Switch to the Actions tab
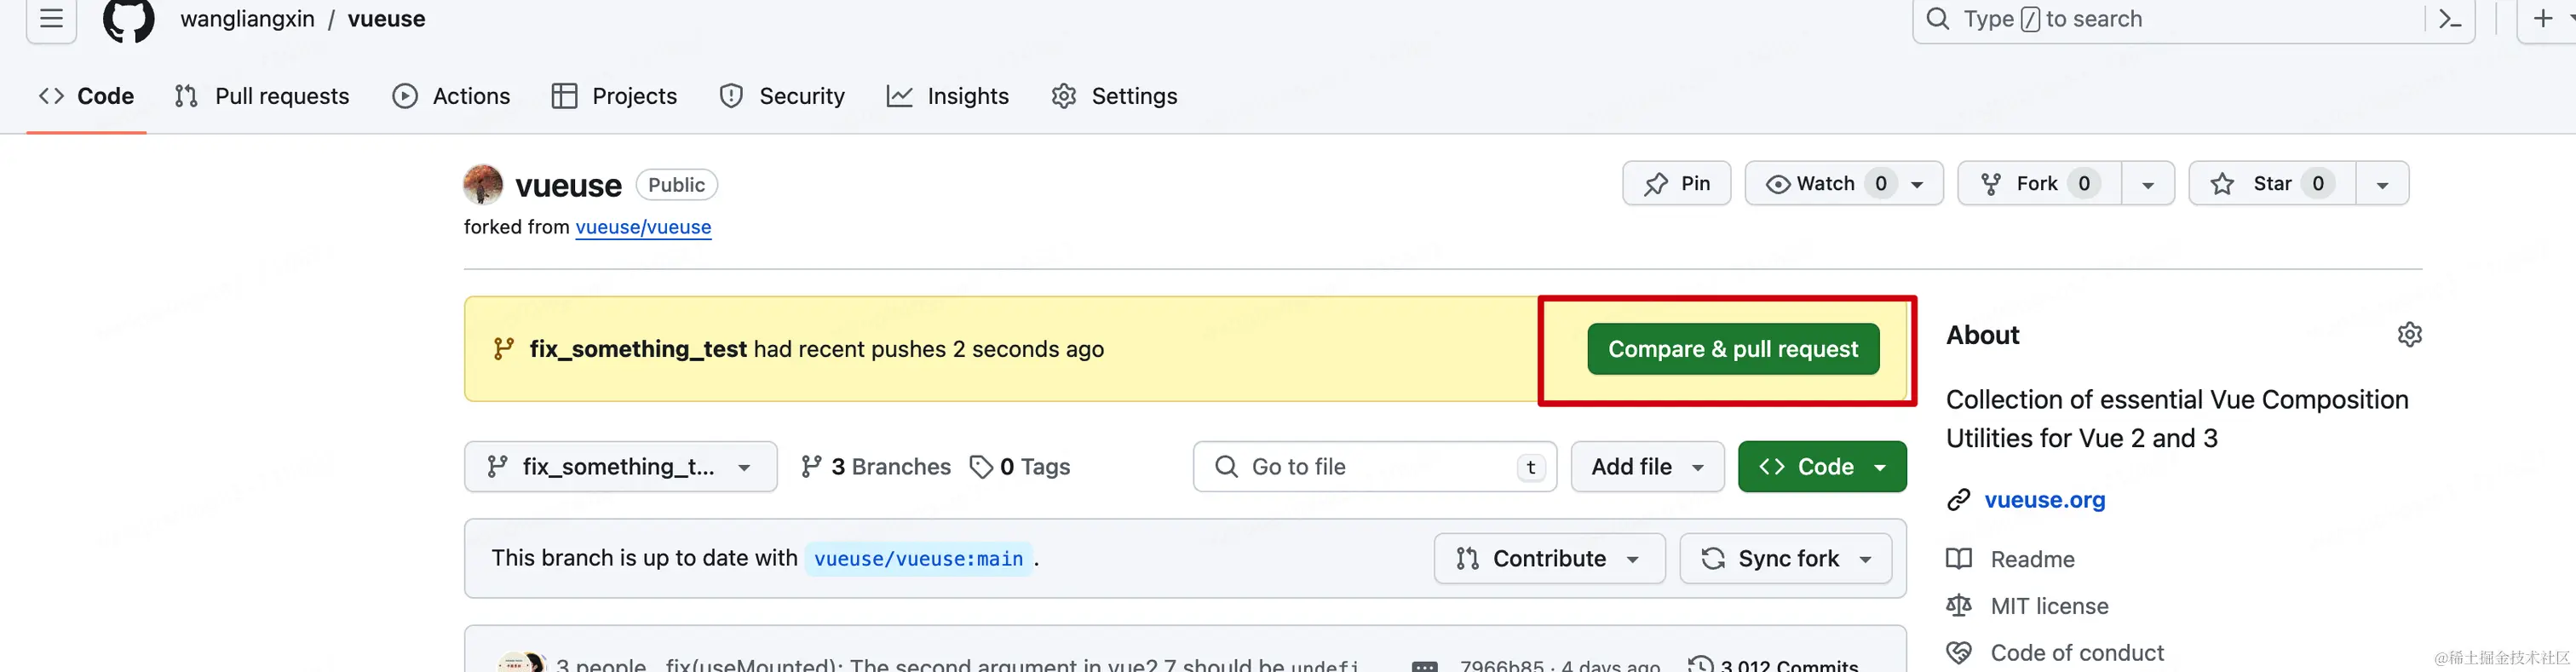Viewport: 2576px width, 672px height. coord(451,96)
